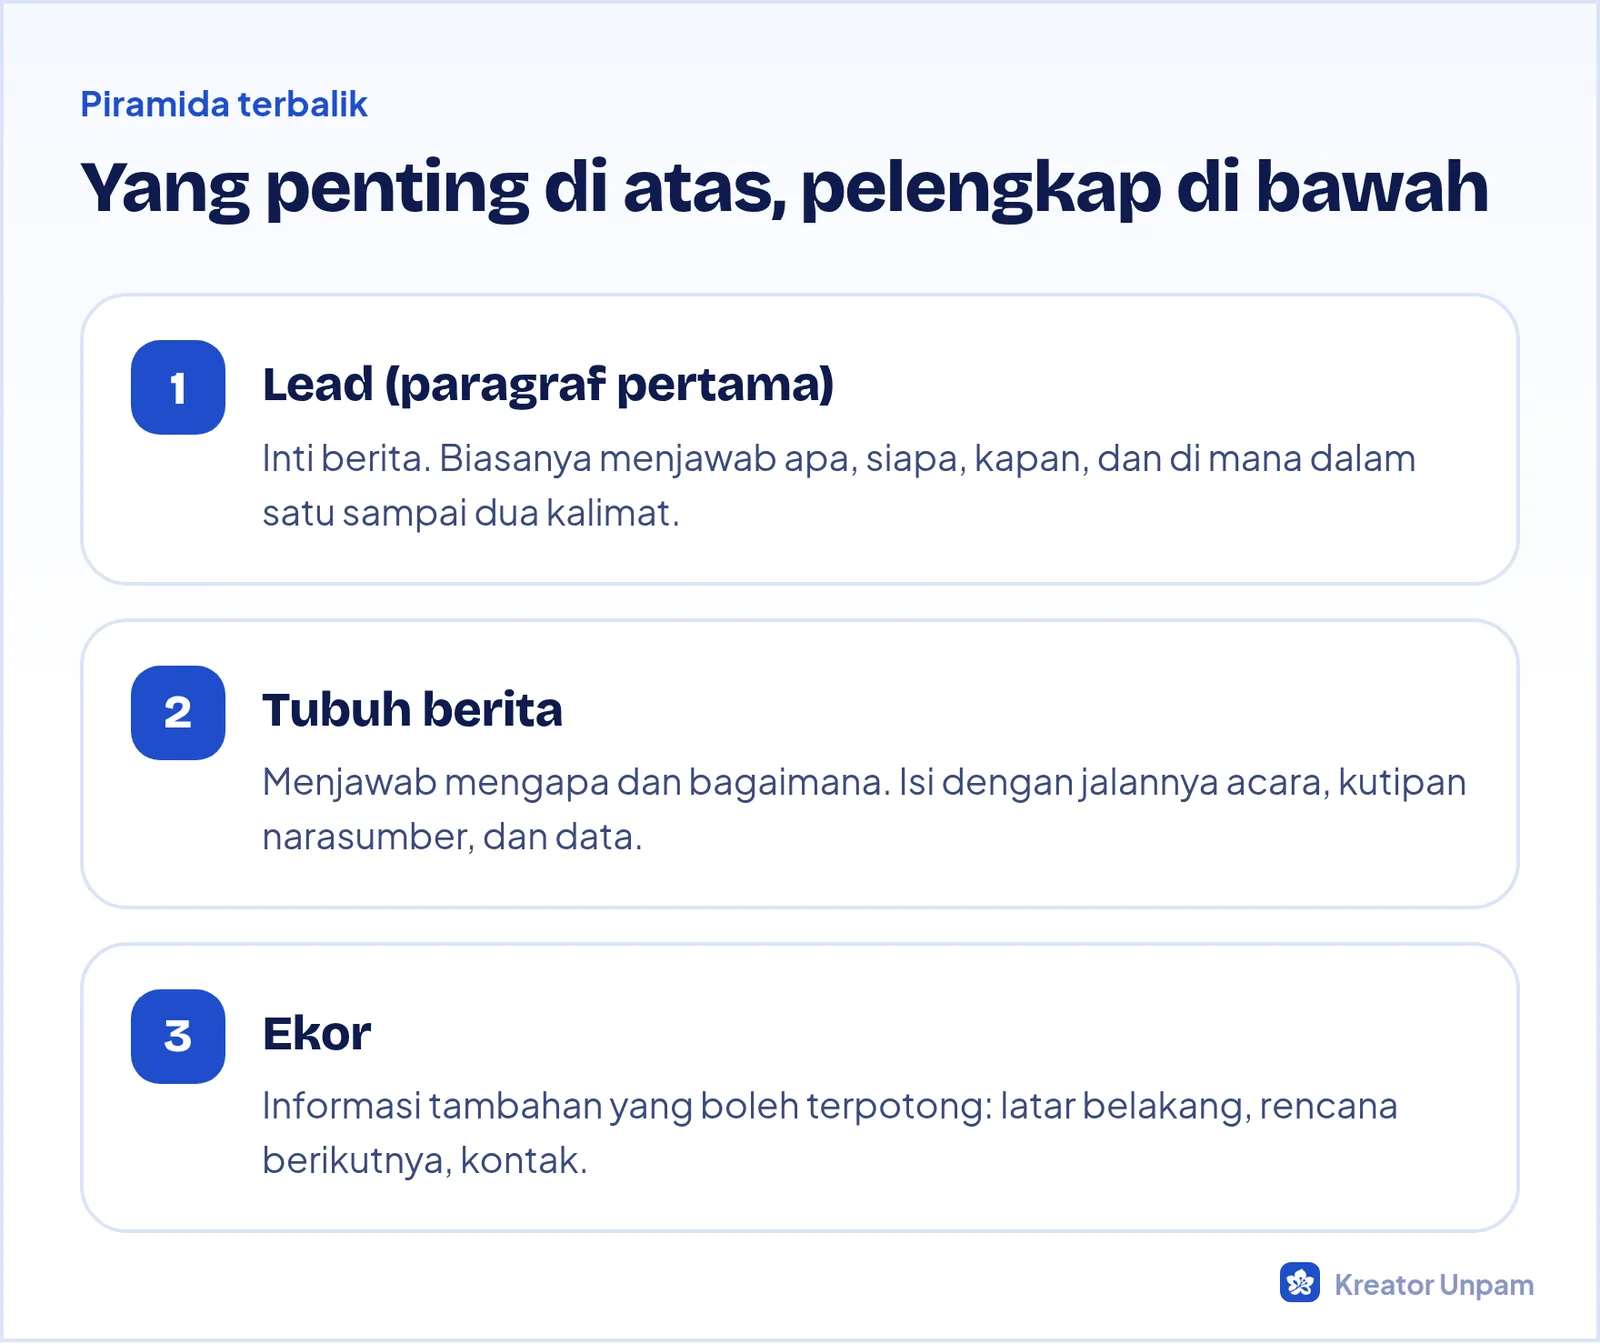Click the number 1 badge beside Lead
The height and width of the screenshot is (1344, 1600).
[178, 387]
